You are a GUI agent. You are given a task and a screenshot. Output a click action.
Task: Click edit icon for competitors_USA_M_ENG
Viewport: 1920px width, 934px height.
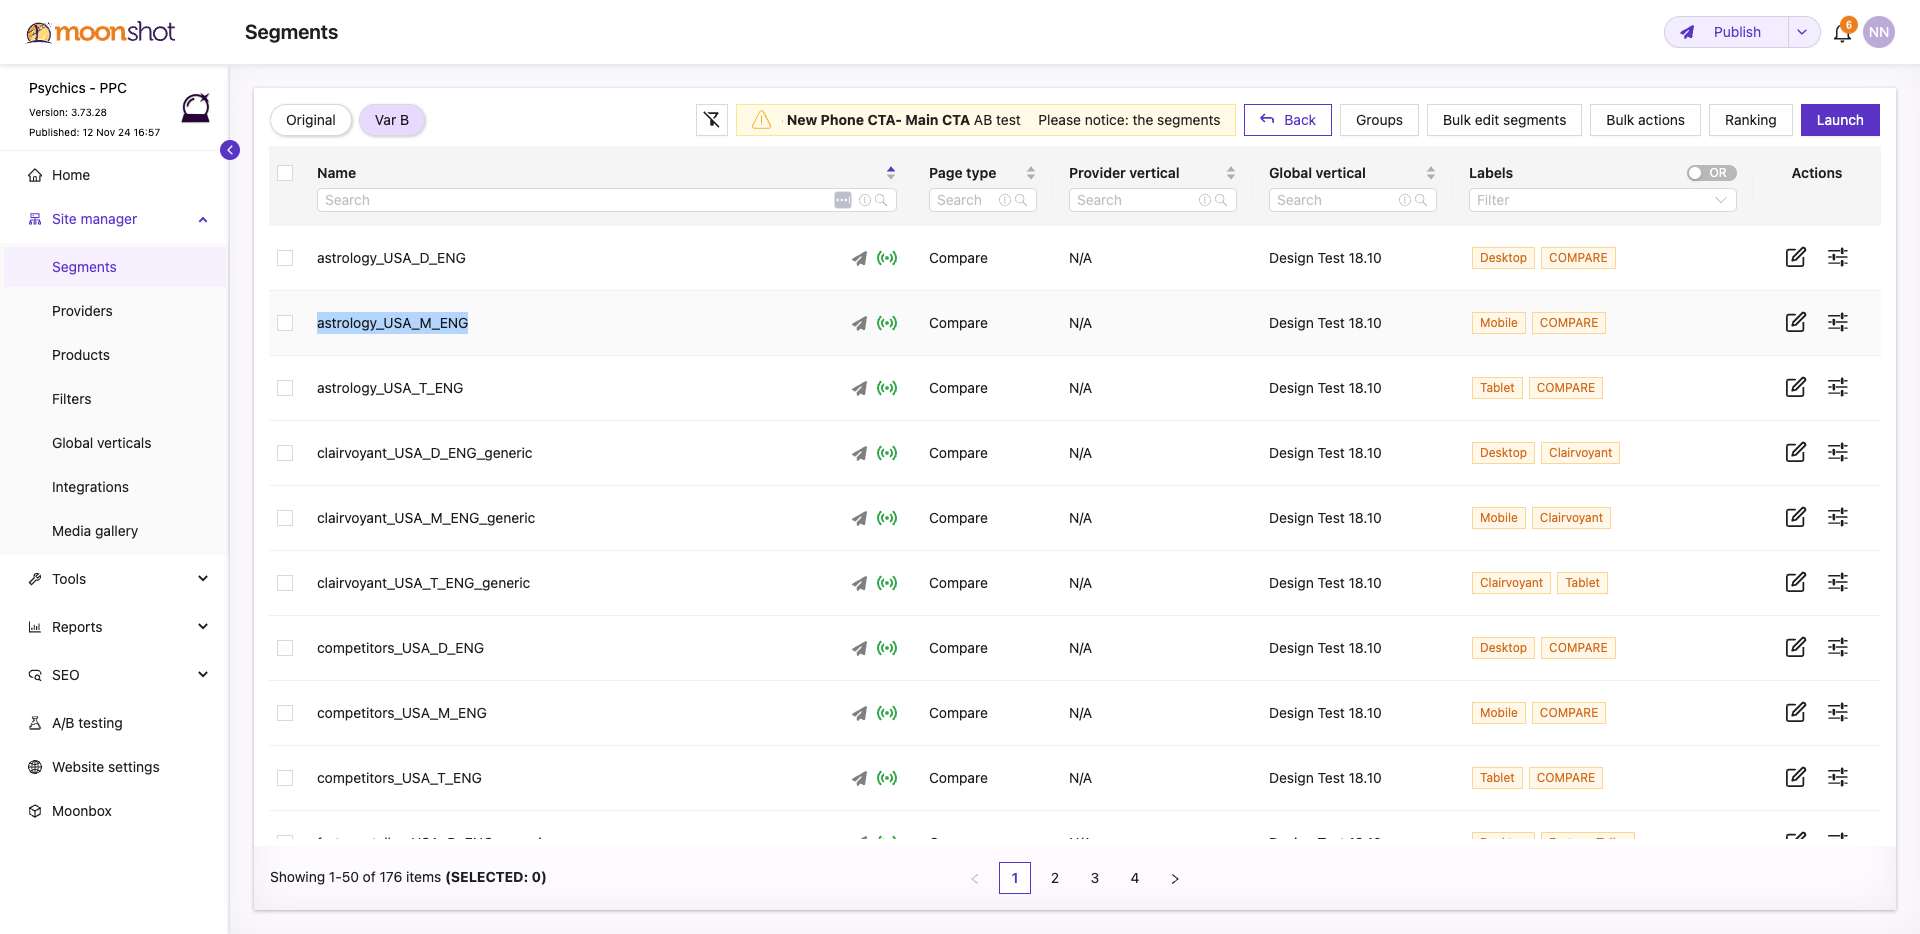1796,712
